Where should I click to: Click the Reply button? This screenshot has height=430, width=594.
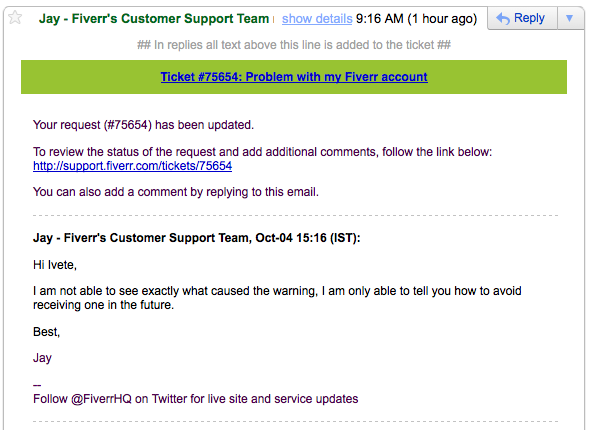(x=522, y=18)
